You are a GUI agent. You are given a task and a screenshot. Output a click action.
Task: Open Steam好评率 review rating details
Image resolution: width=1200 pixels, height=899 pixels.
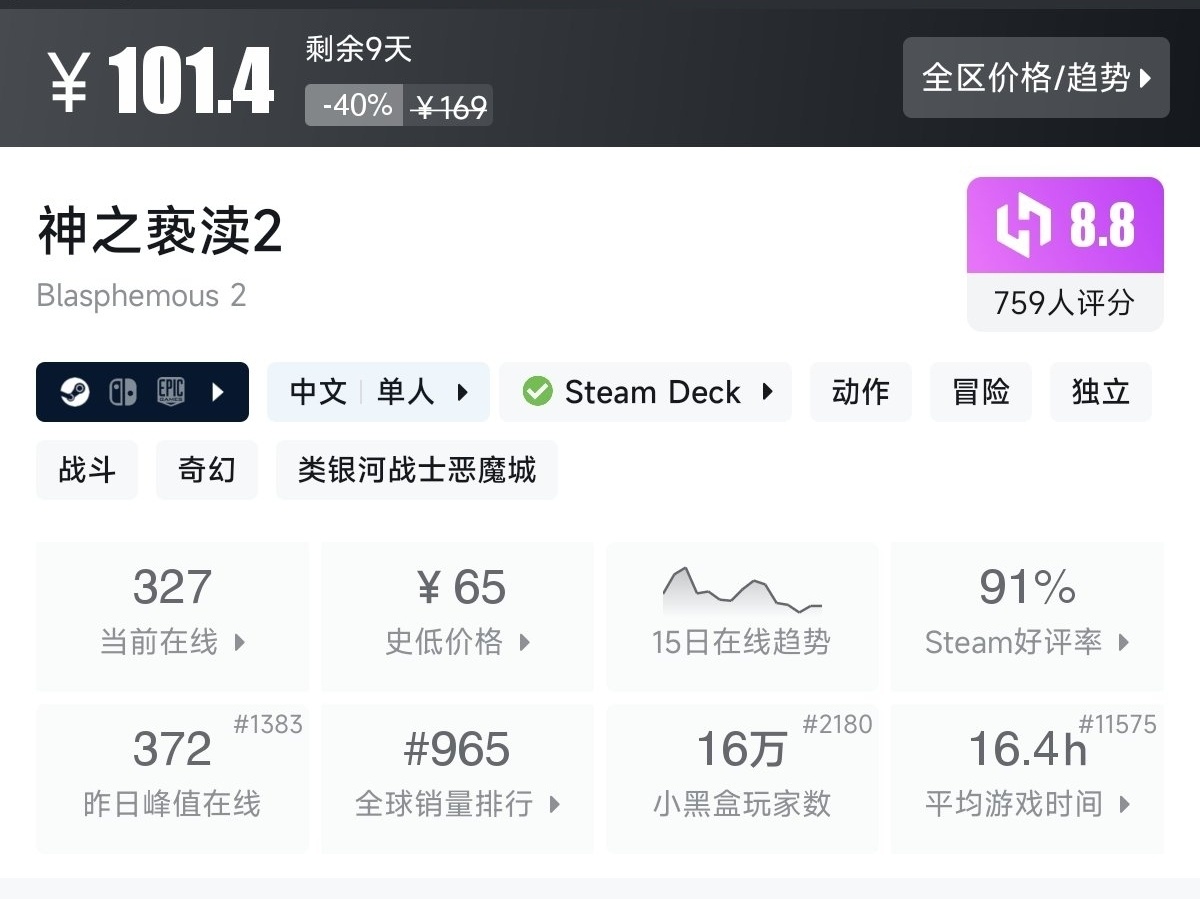tap(1027, 616)
